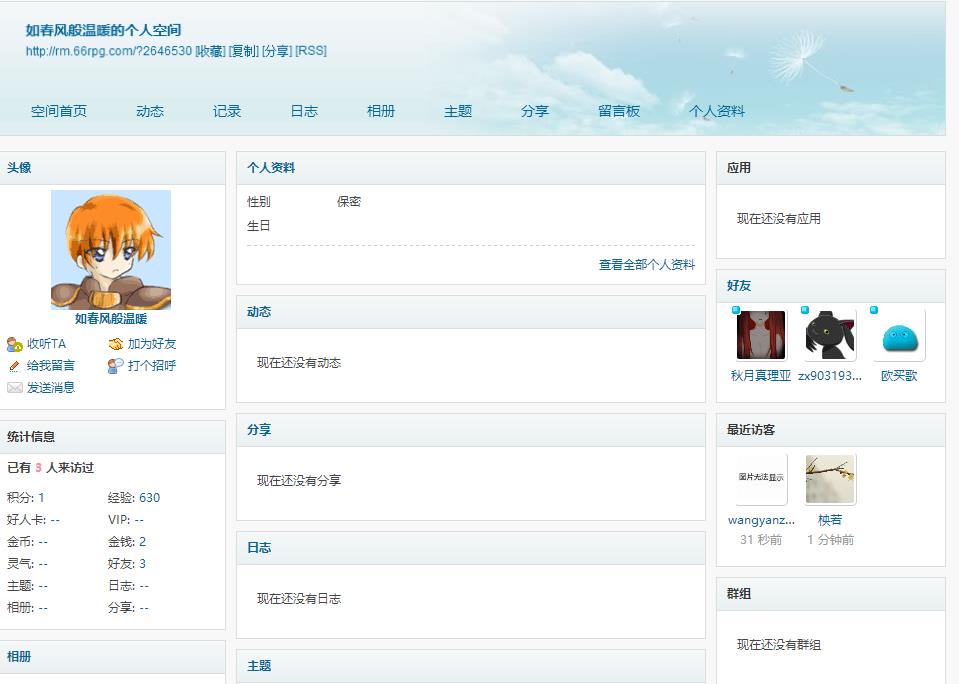Open friend 秋月真理亚 avatar thumbnail
Viewport: 959px width, 684px height.
click(x=761, y=335)
